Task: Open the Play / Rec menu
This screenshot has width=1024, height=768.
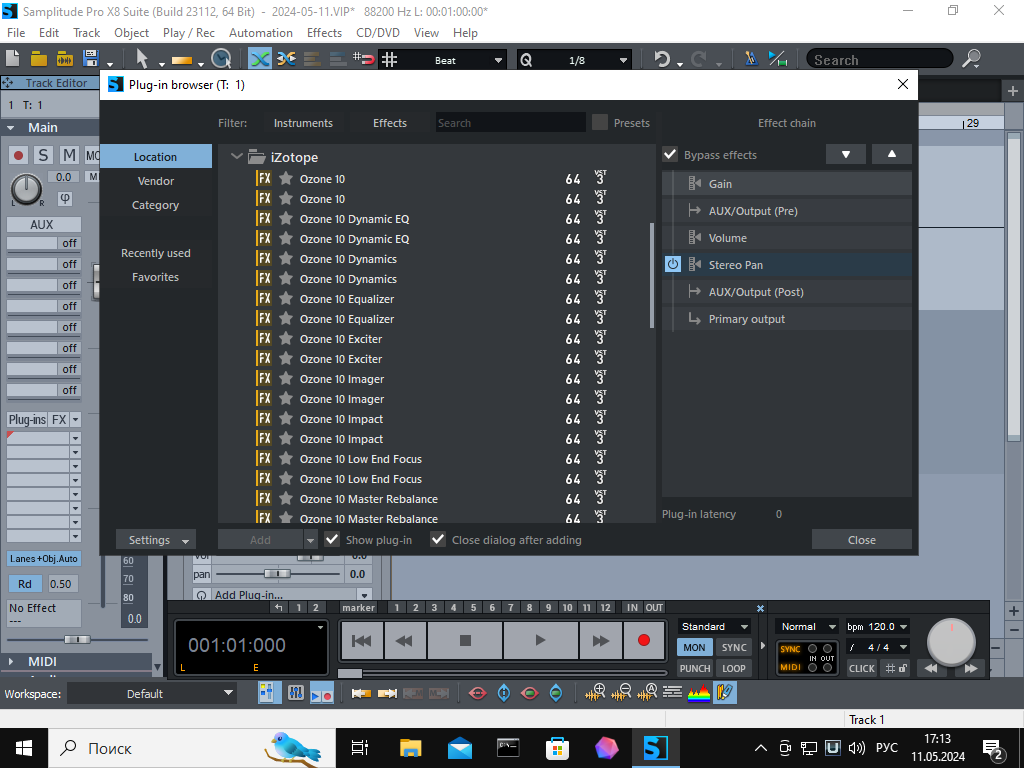Action: click(x=189, y=33)
